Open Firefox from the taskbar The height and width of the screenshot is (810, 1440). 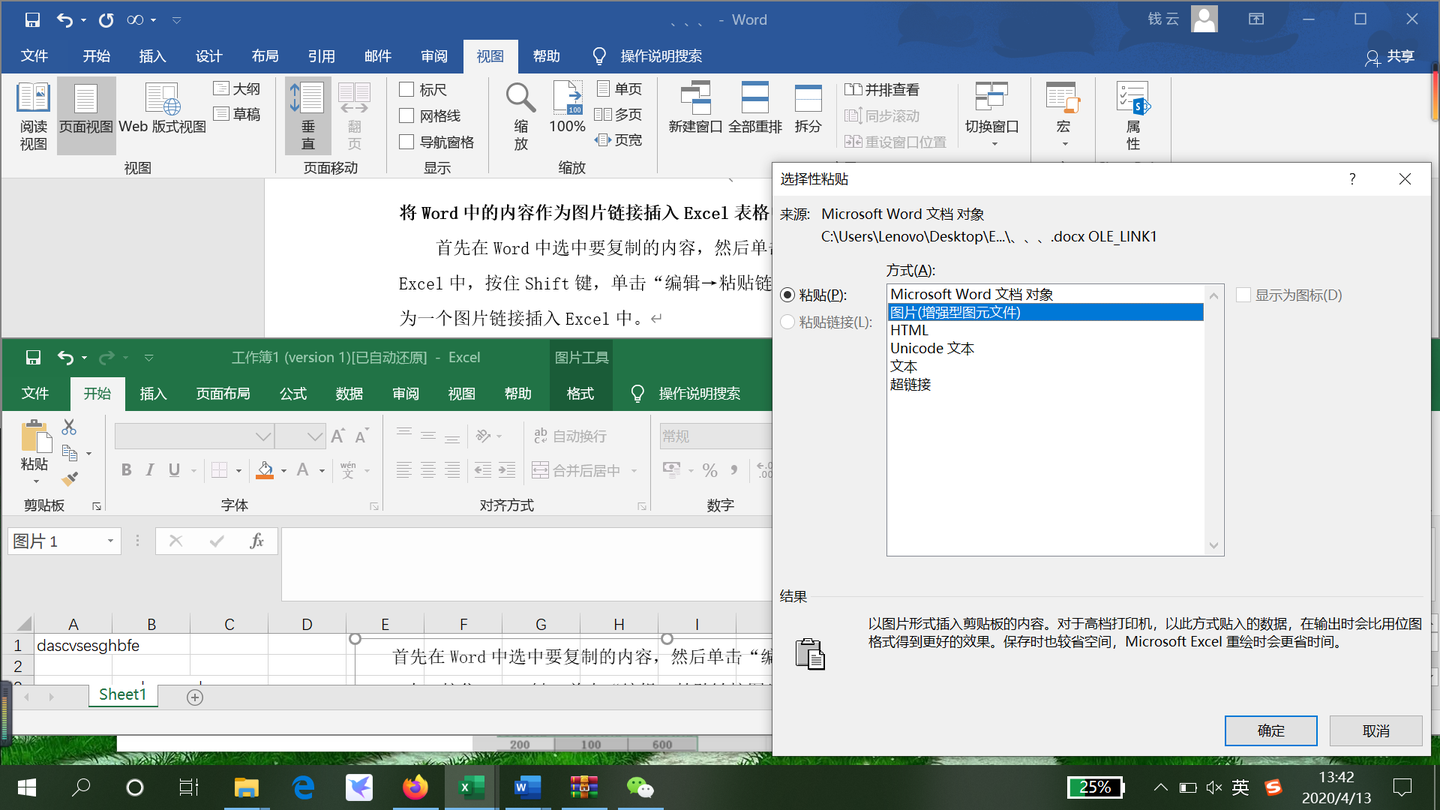pyautogui.click(x=415, y=788)
